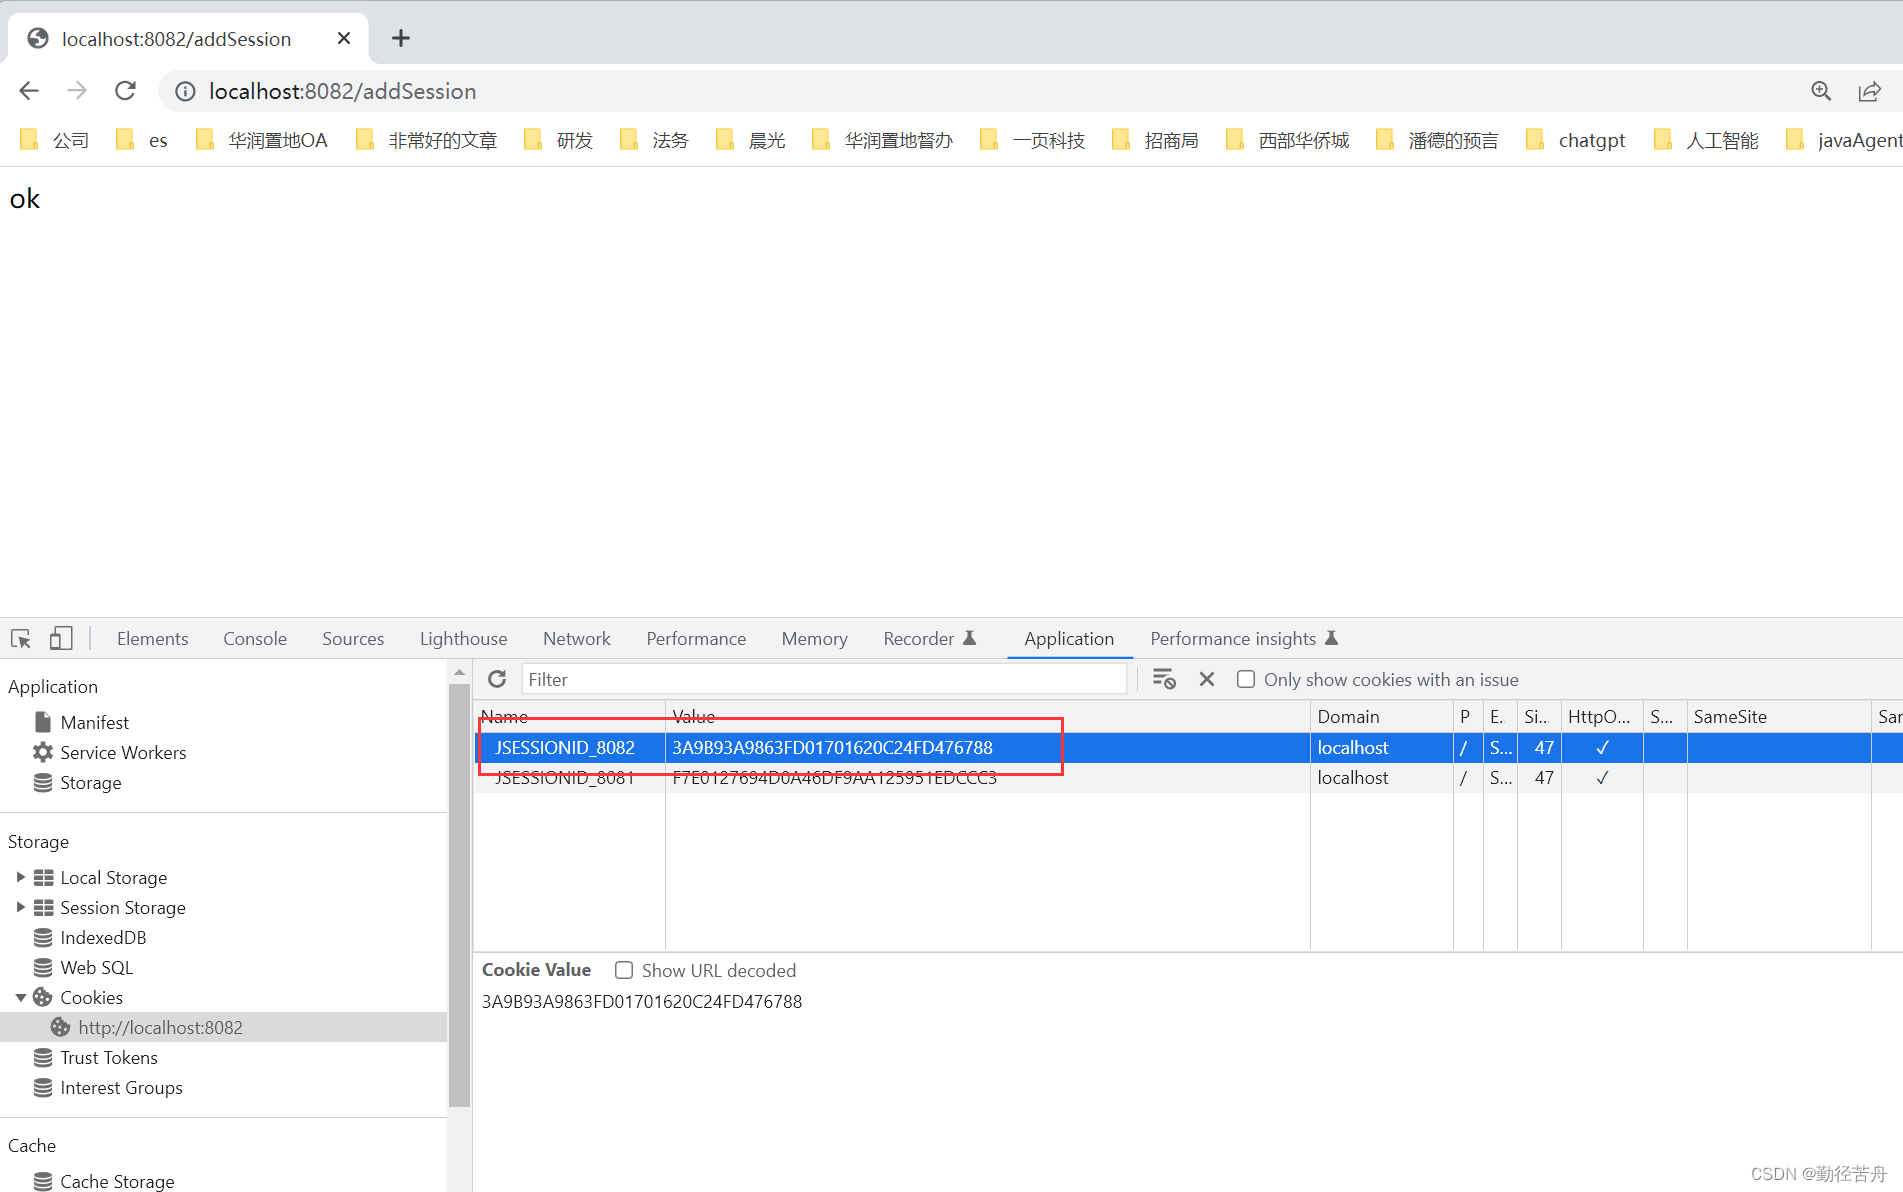
Task: Click the browser forward arrow
Action: 77,91
